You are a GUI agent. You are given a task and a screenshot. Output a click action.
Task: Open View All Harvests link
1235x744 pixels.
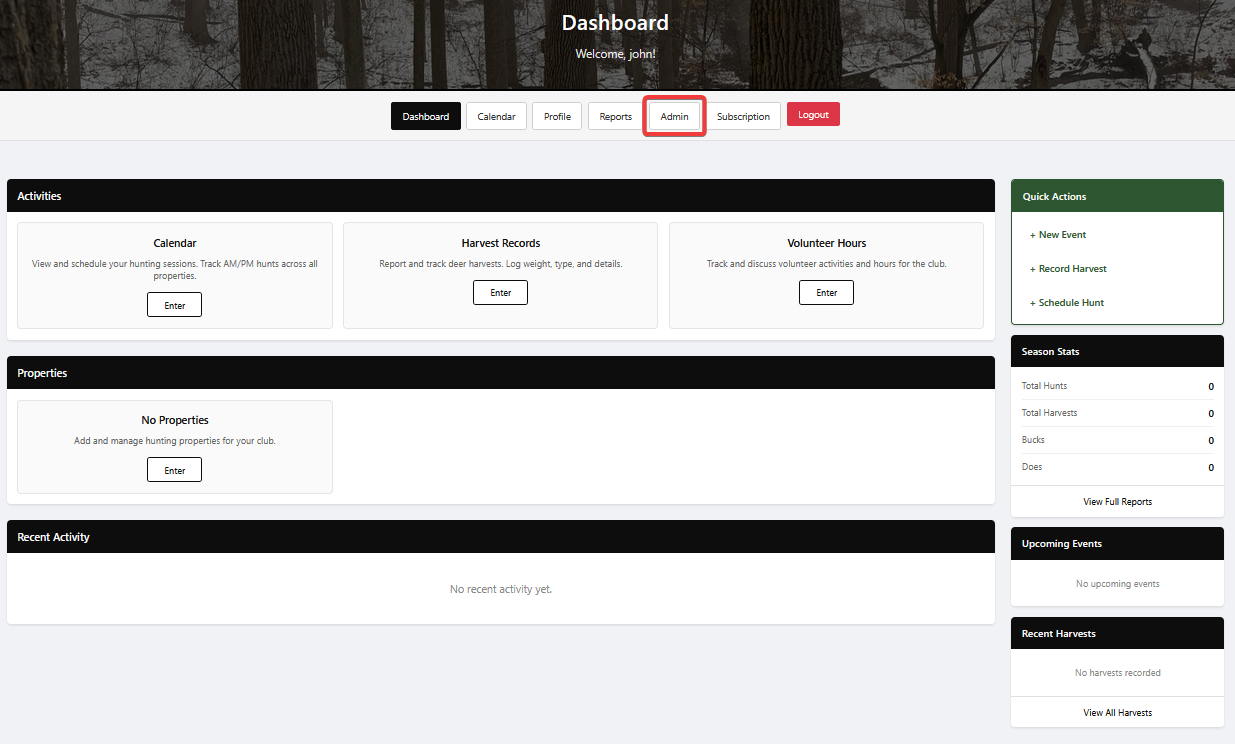[1117, 712]
